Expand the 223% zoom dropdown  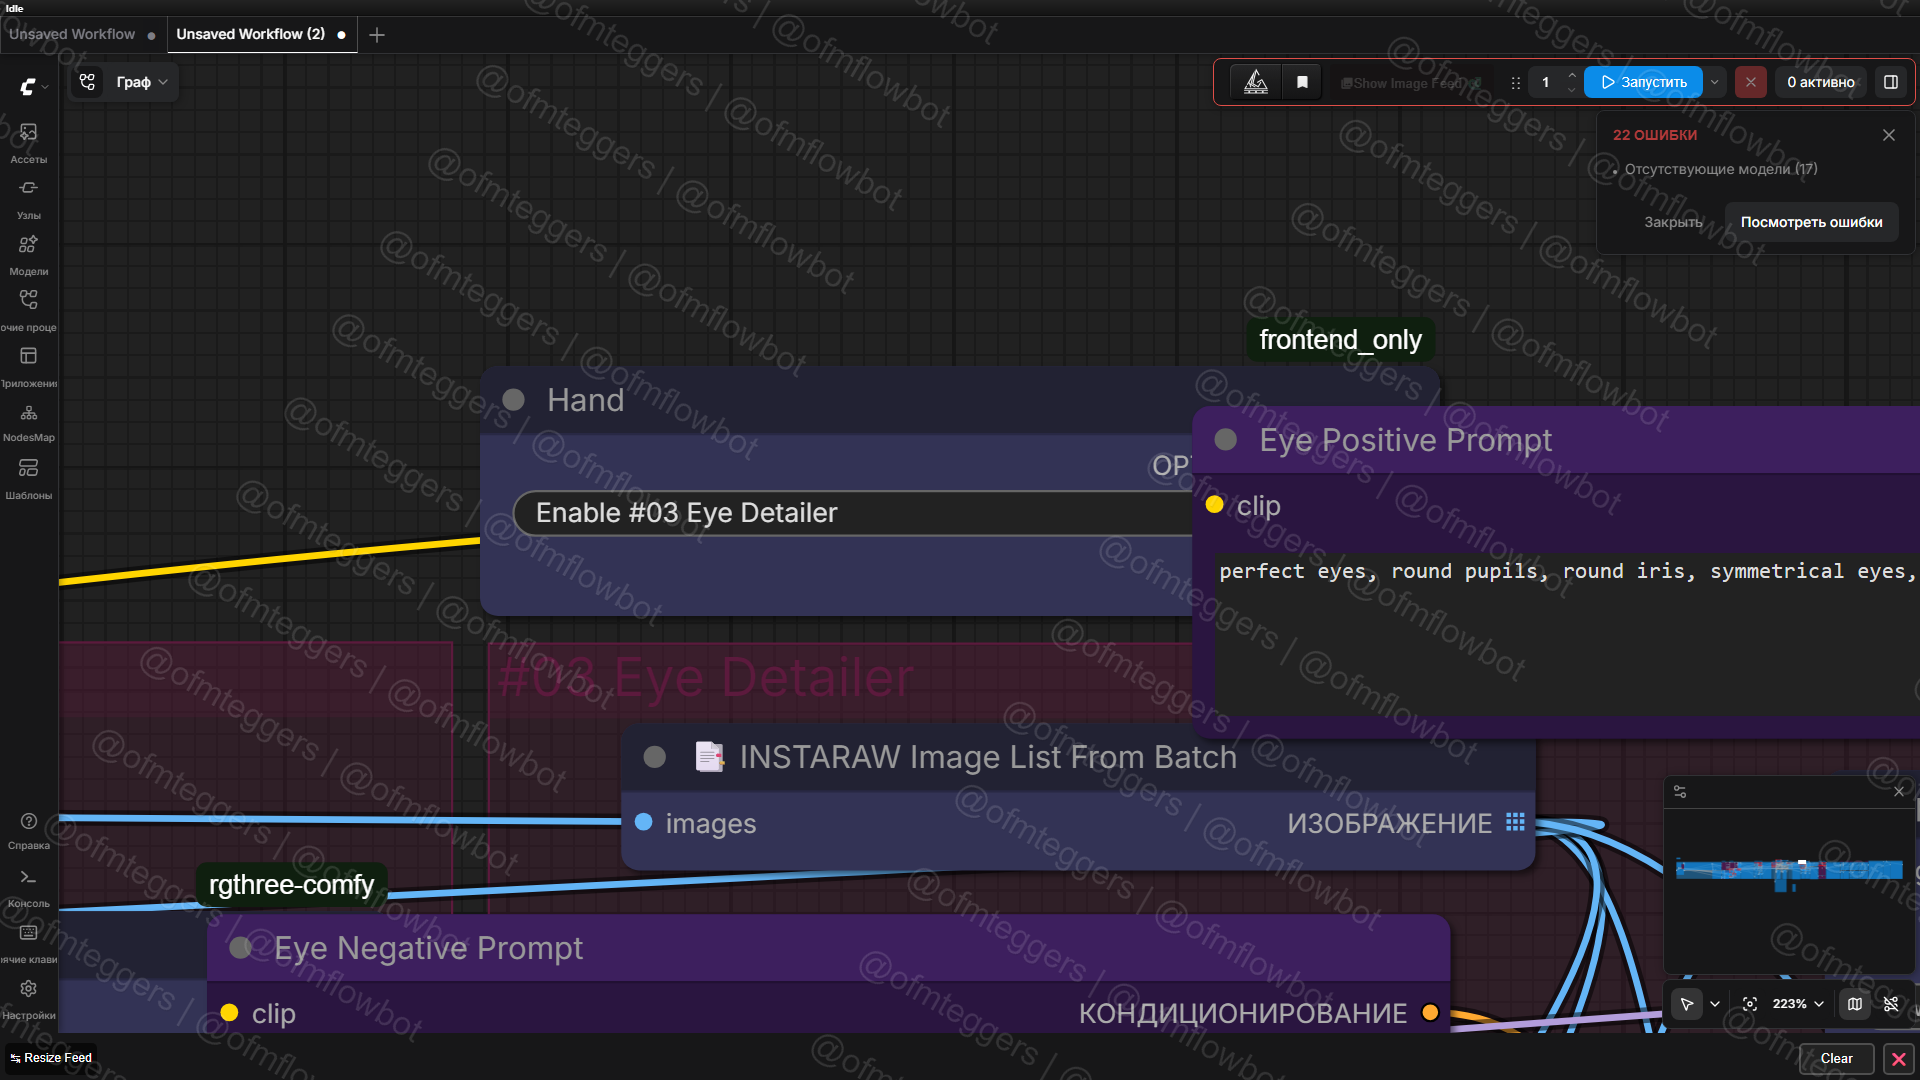[1798, 1004]
